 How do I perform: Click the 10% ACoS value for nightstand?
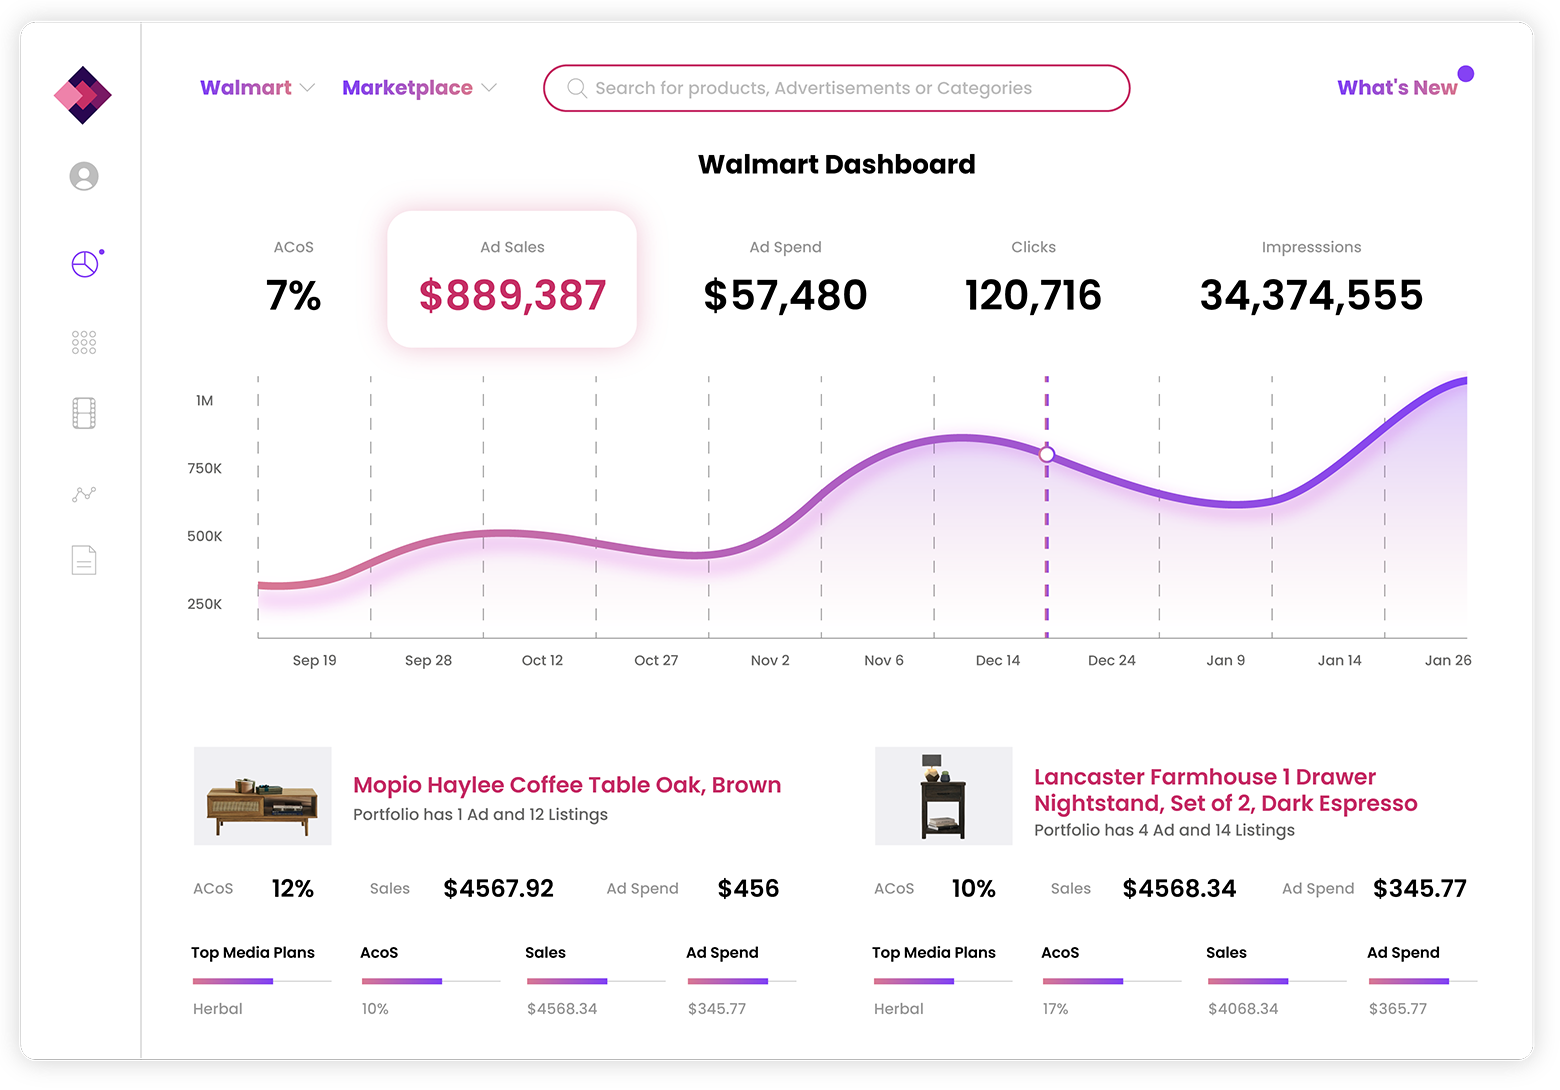point(973,888)
